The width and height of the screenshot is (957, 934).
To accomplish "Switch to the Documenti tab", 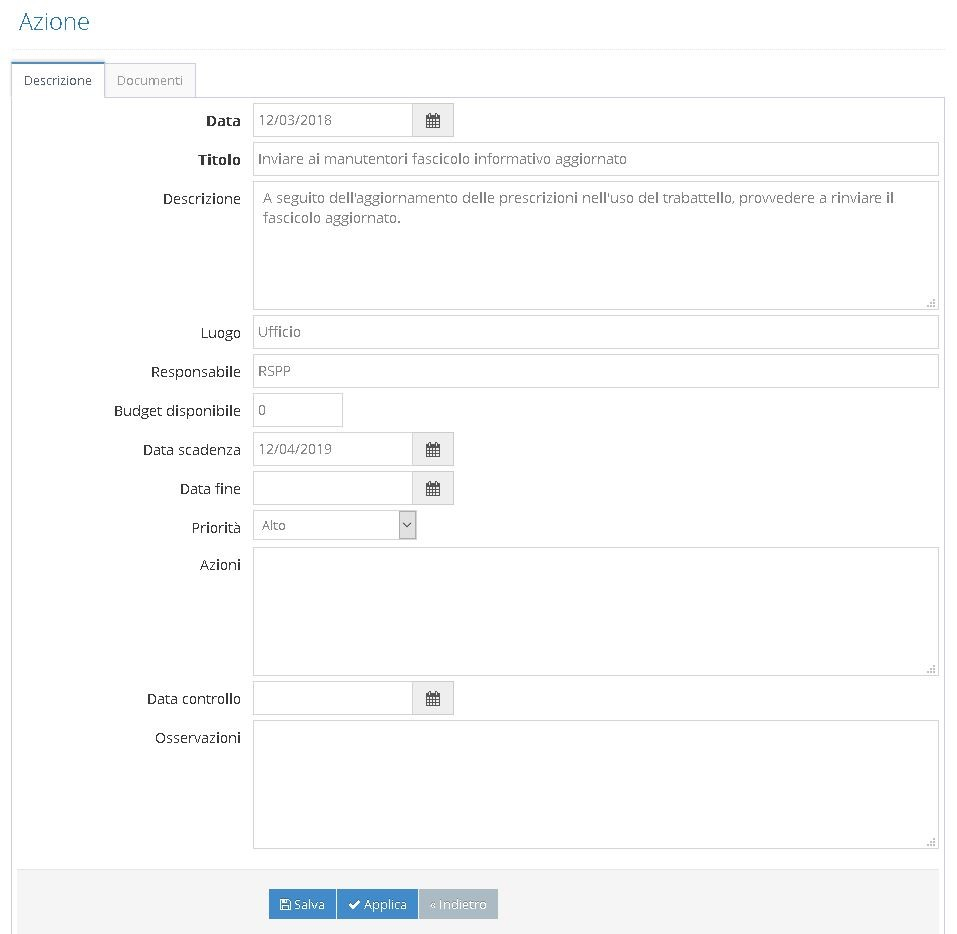I will pos(150,81).
